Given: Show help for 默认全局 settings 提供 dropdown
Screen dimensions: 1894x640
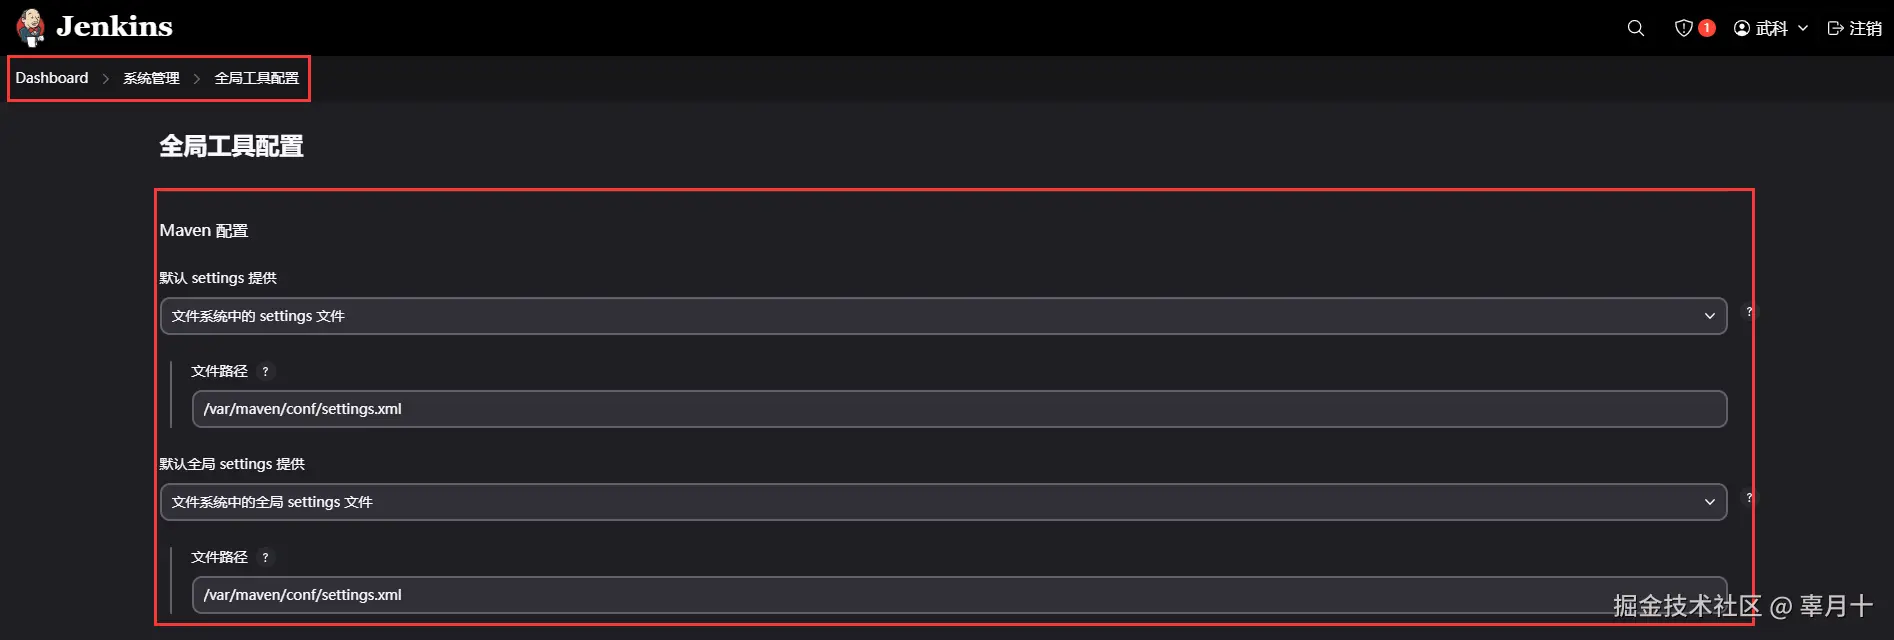Looking at the screenshot, I should point(1748,498).
